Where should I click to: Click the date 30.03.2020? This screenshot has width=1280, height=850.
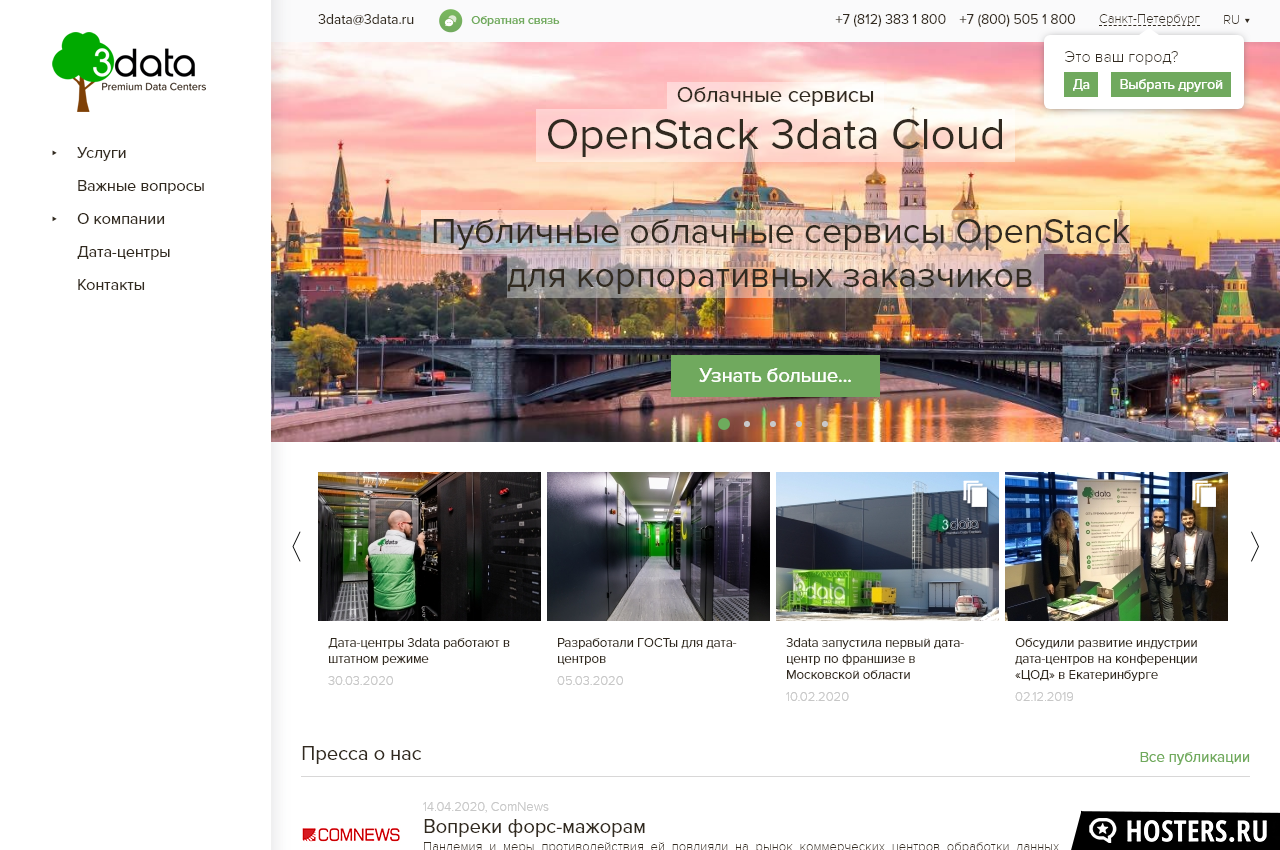click(361, 681)
